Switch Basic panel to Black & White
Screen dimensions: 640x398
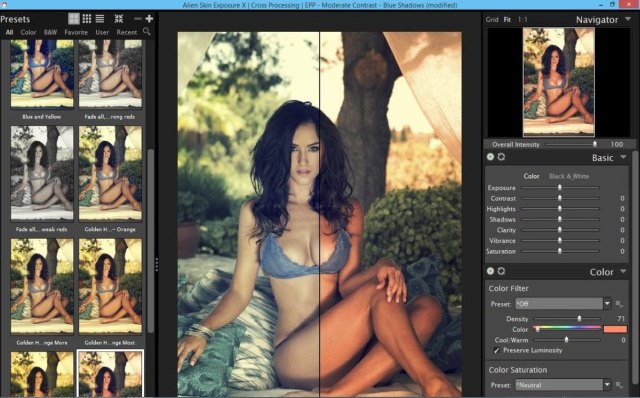[x=569, y=176]
